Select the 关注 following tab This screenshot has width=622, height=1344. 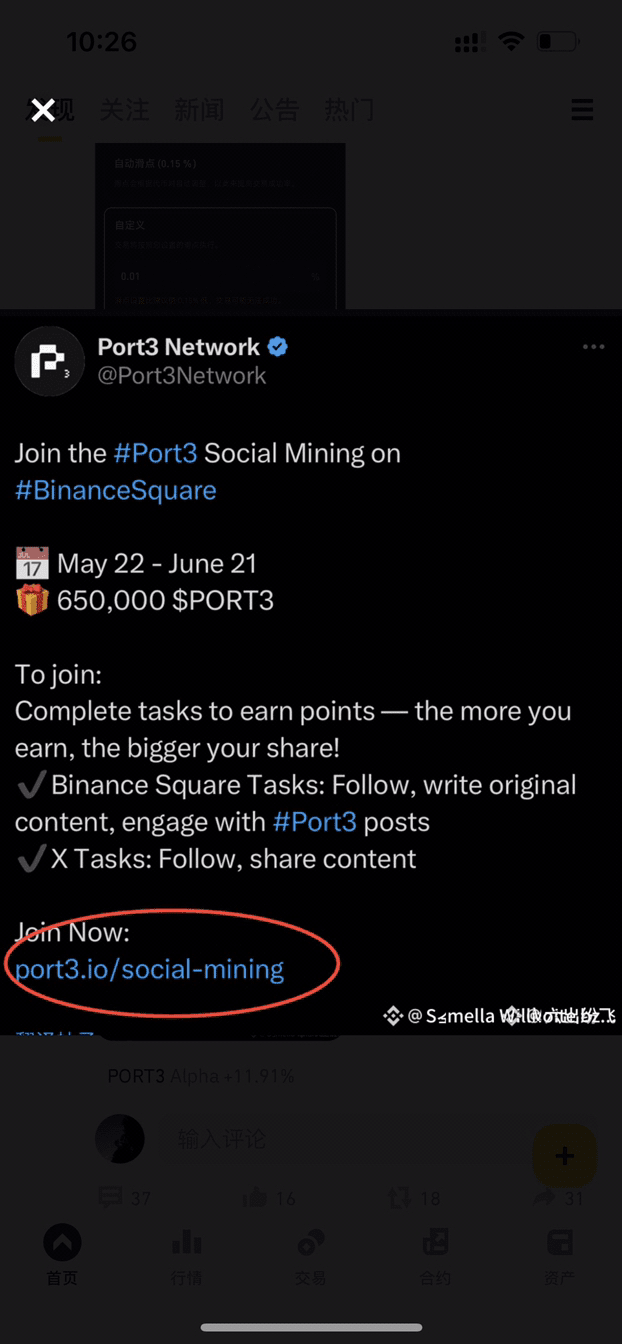[125, 110]
